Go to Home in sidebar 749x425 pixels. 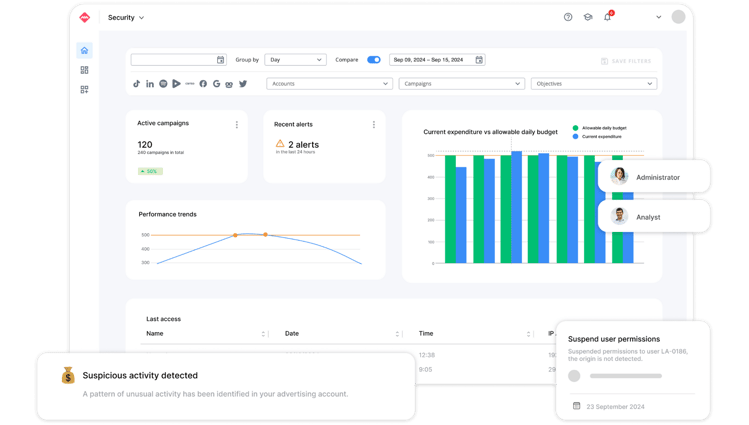pos(85,50)
